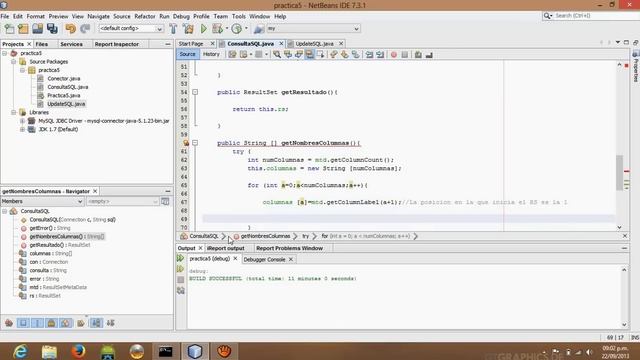Click the New Project toolbar icon
Image resolution: width=640 pixels, height=360 pixels.
pyautogui.click(x=23, y=29)
